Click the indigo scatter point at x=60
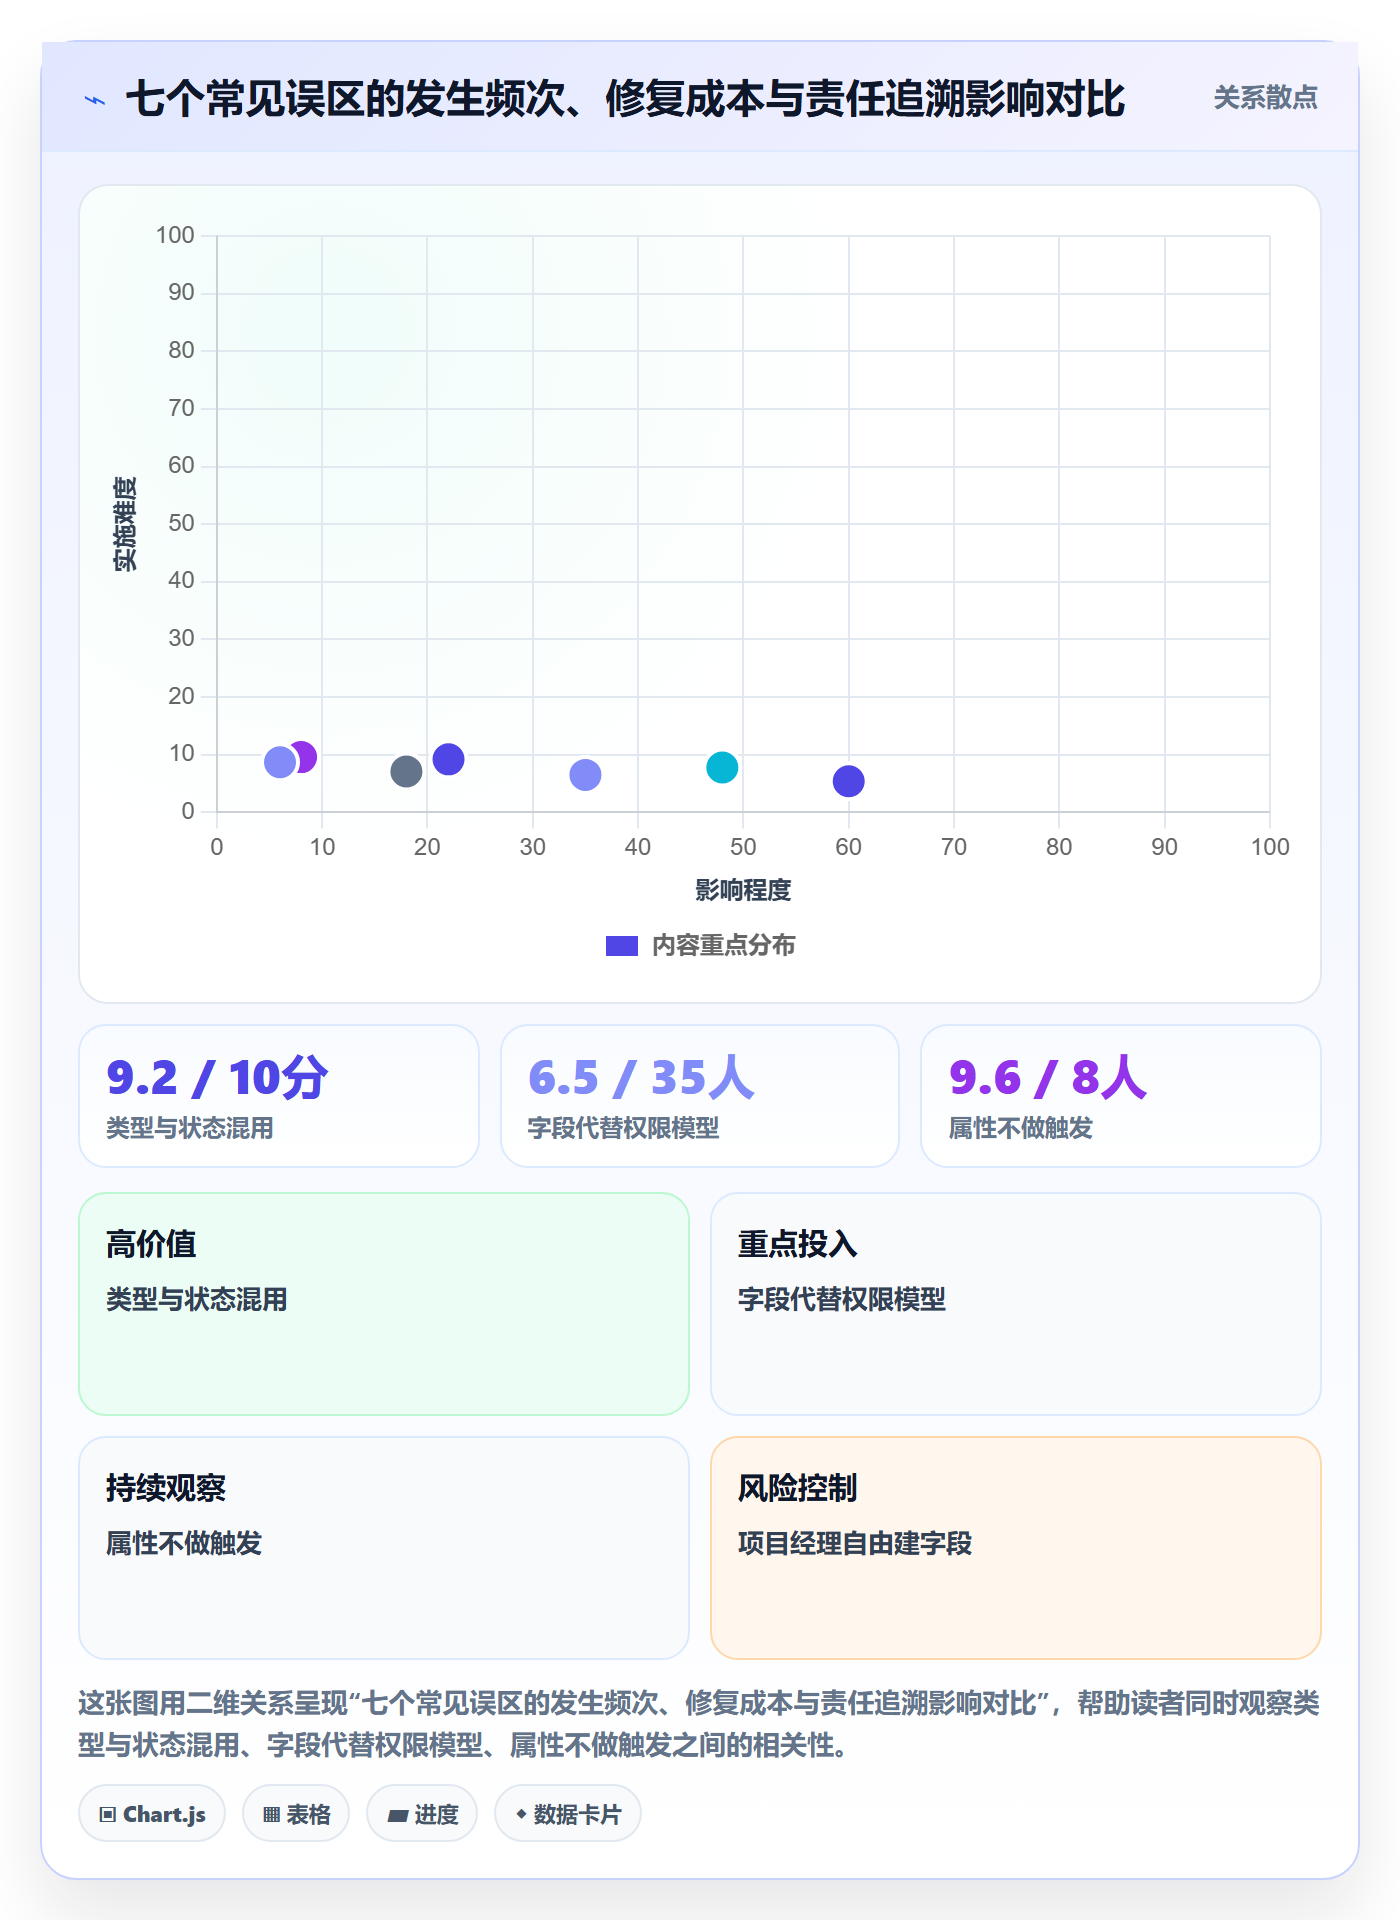The height and width of the screenshot is (1920, 1400). [x=848, y=781]
